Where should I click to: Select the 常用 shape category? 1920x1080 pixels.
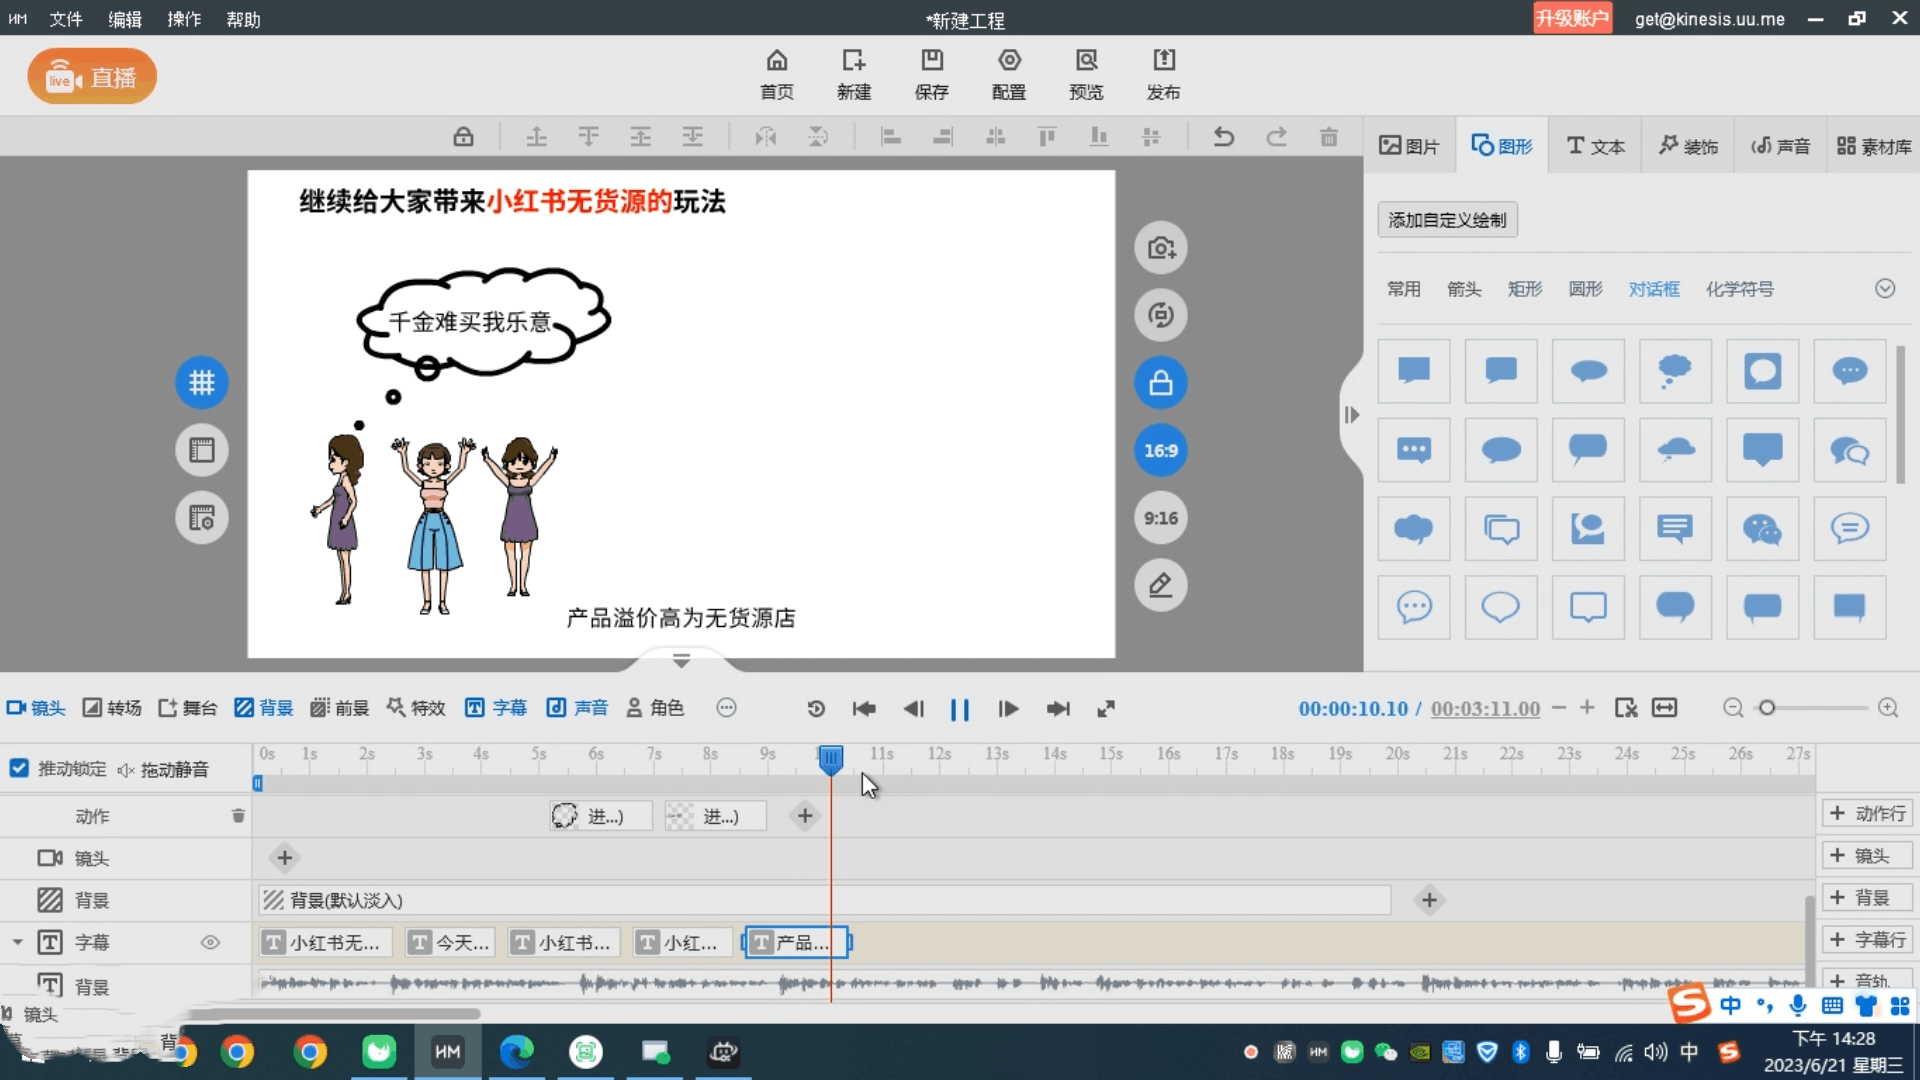(1404, 289)
